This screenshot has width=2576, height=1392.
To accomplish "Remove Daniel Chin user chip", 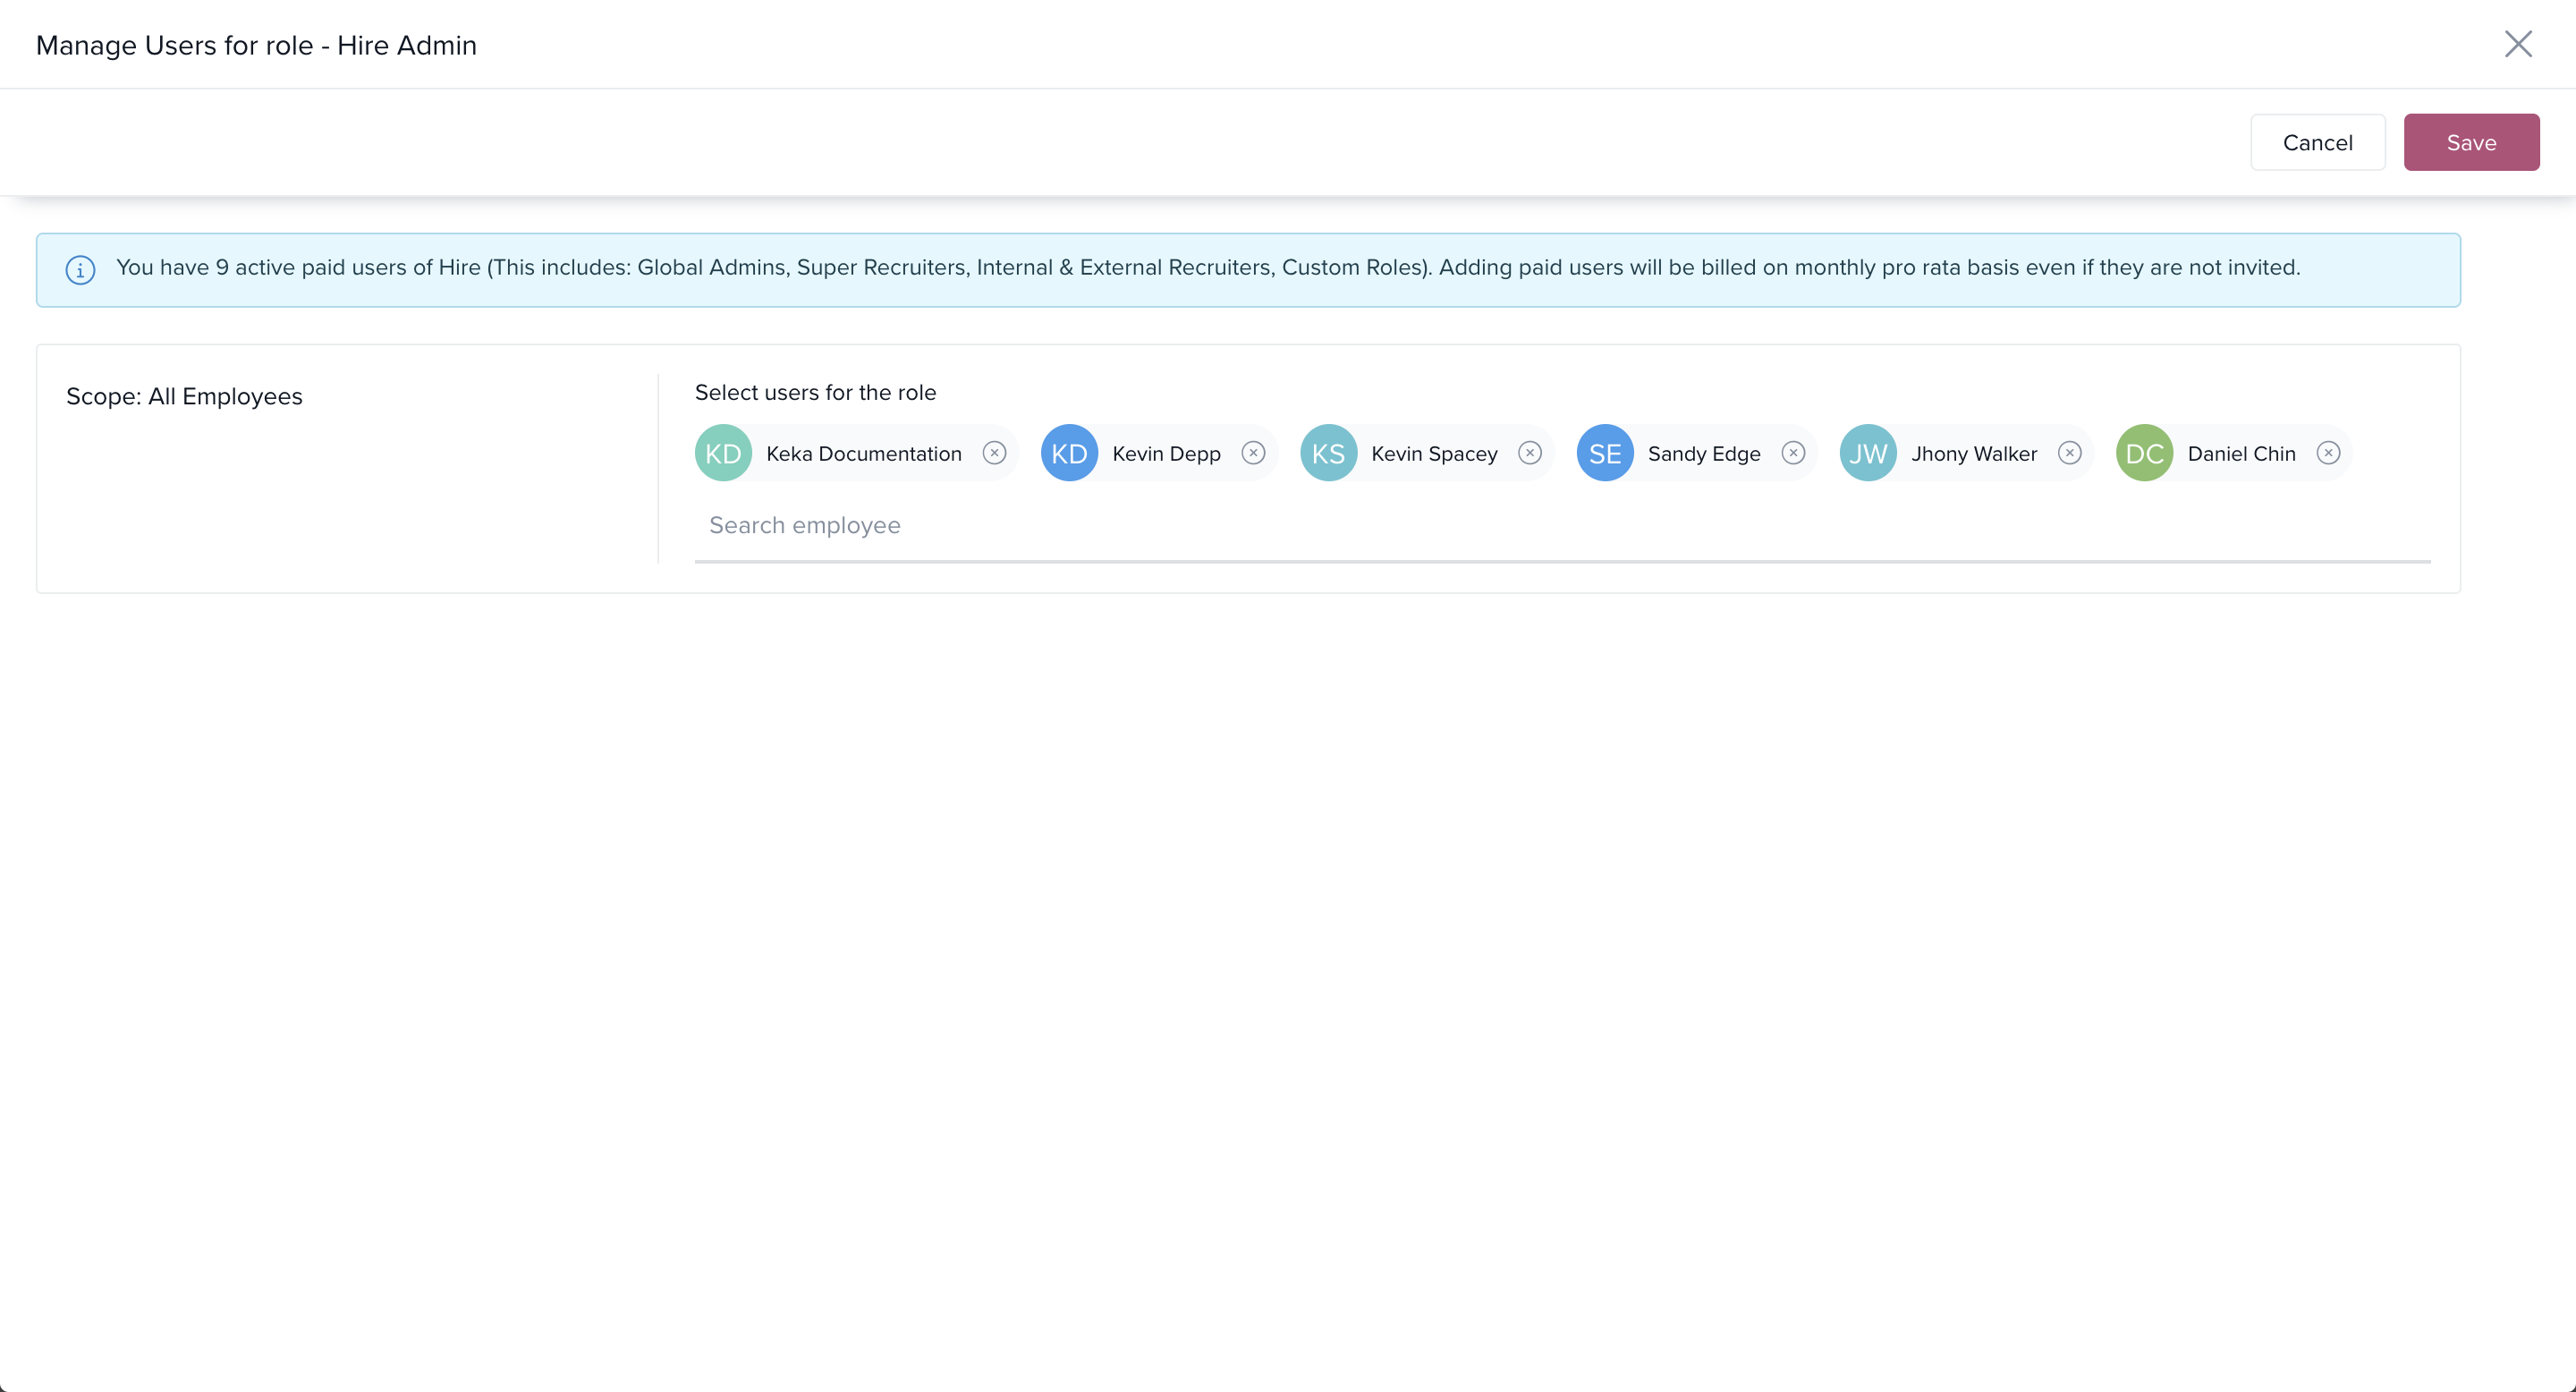I will click(x=2328, y=453).
